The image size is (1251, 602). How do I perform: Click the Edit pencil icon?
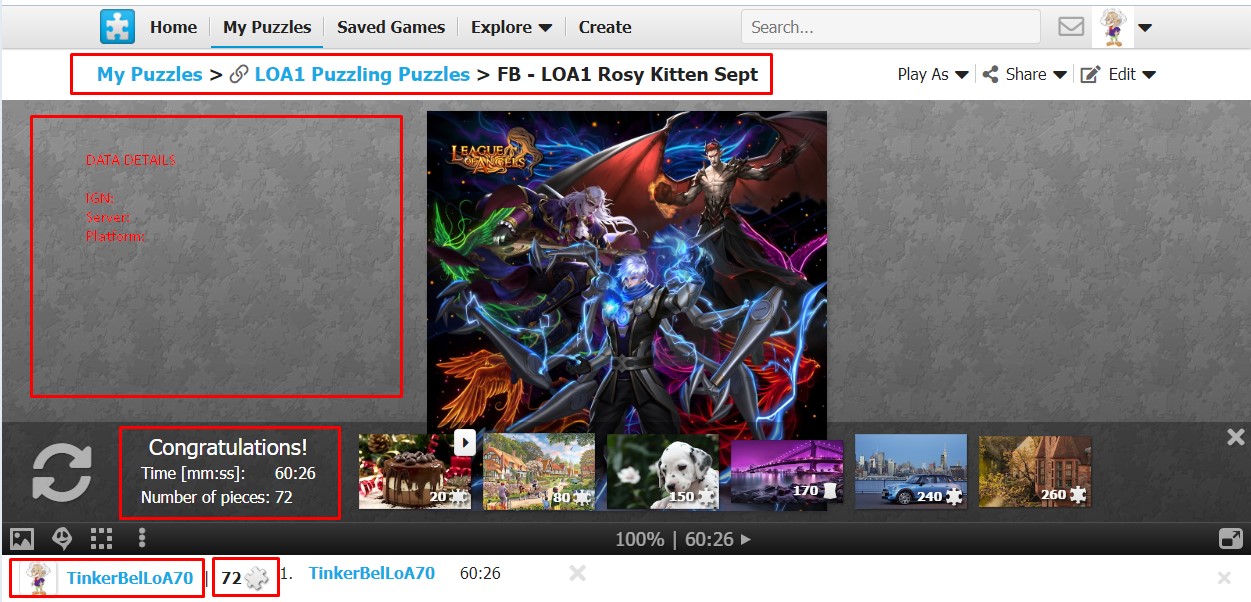(x=1091, y=74)
